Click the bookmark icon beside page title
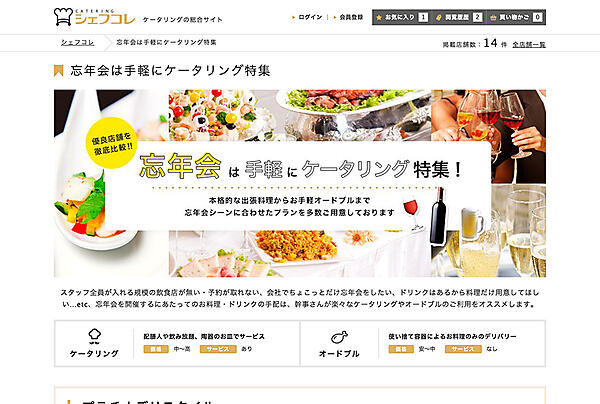The height and width of the screenshot is (404, 600). tap(59, 71)
